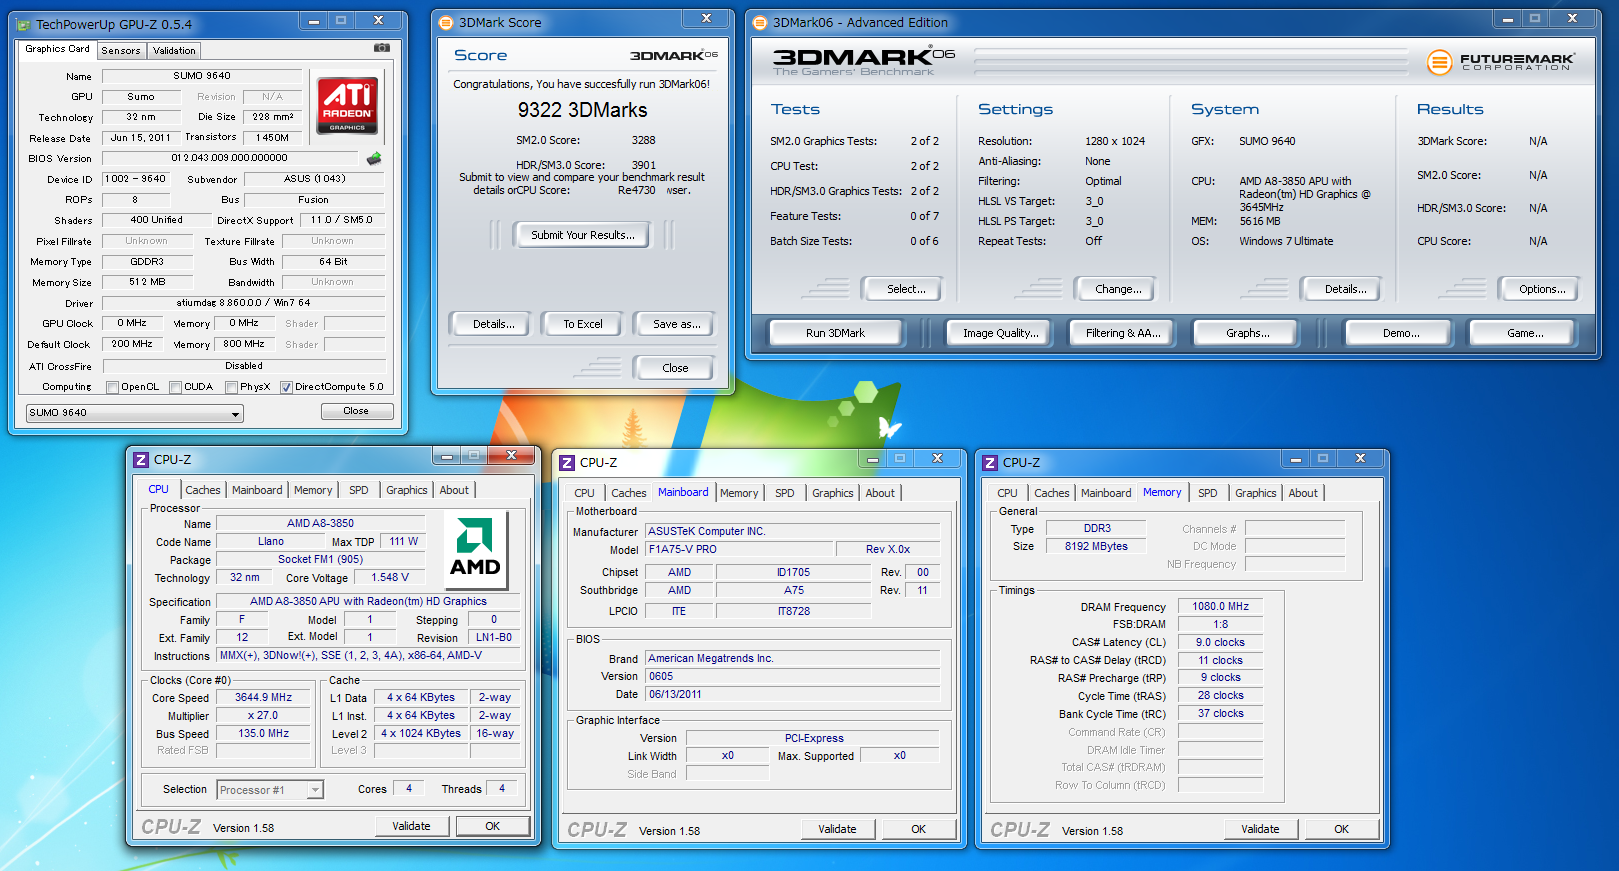
Task: Click the ATI Radeon logo in GPU-Z
Action: [x=348, y=105]
